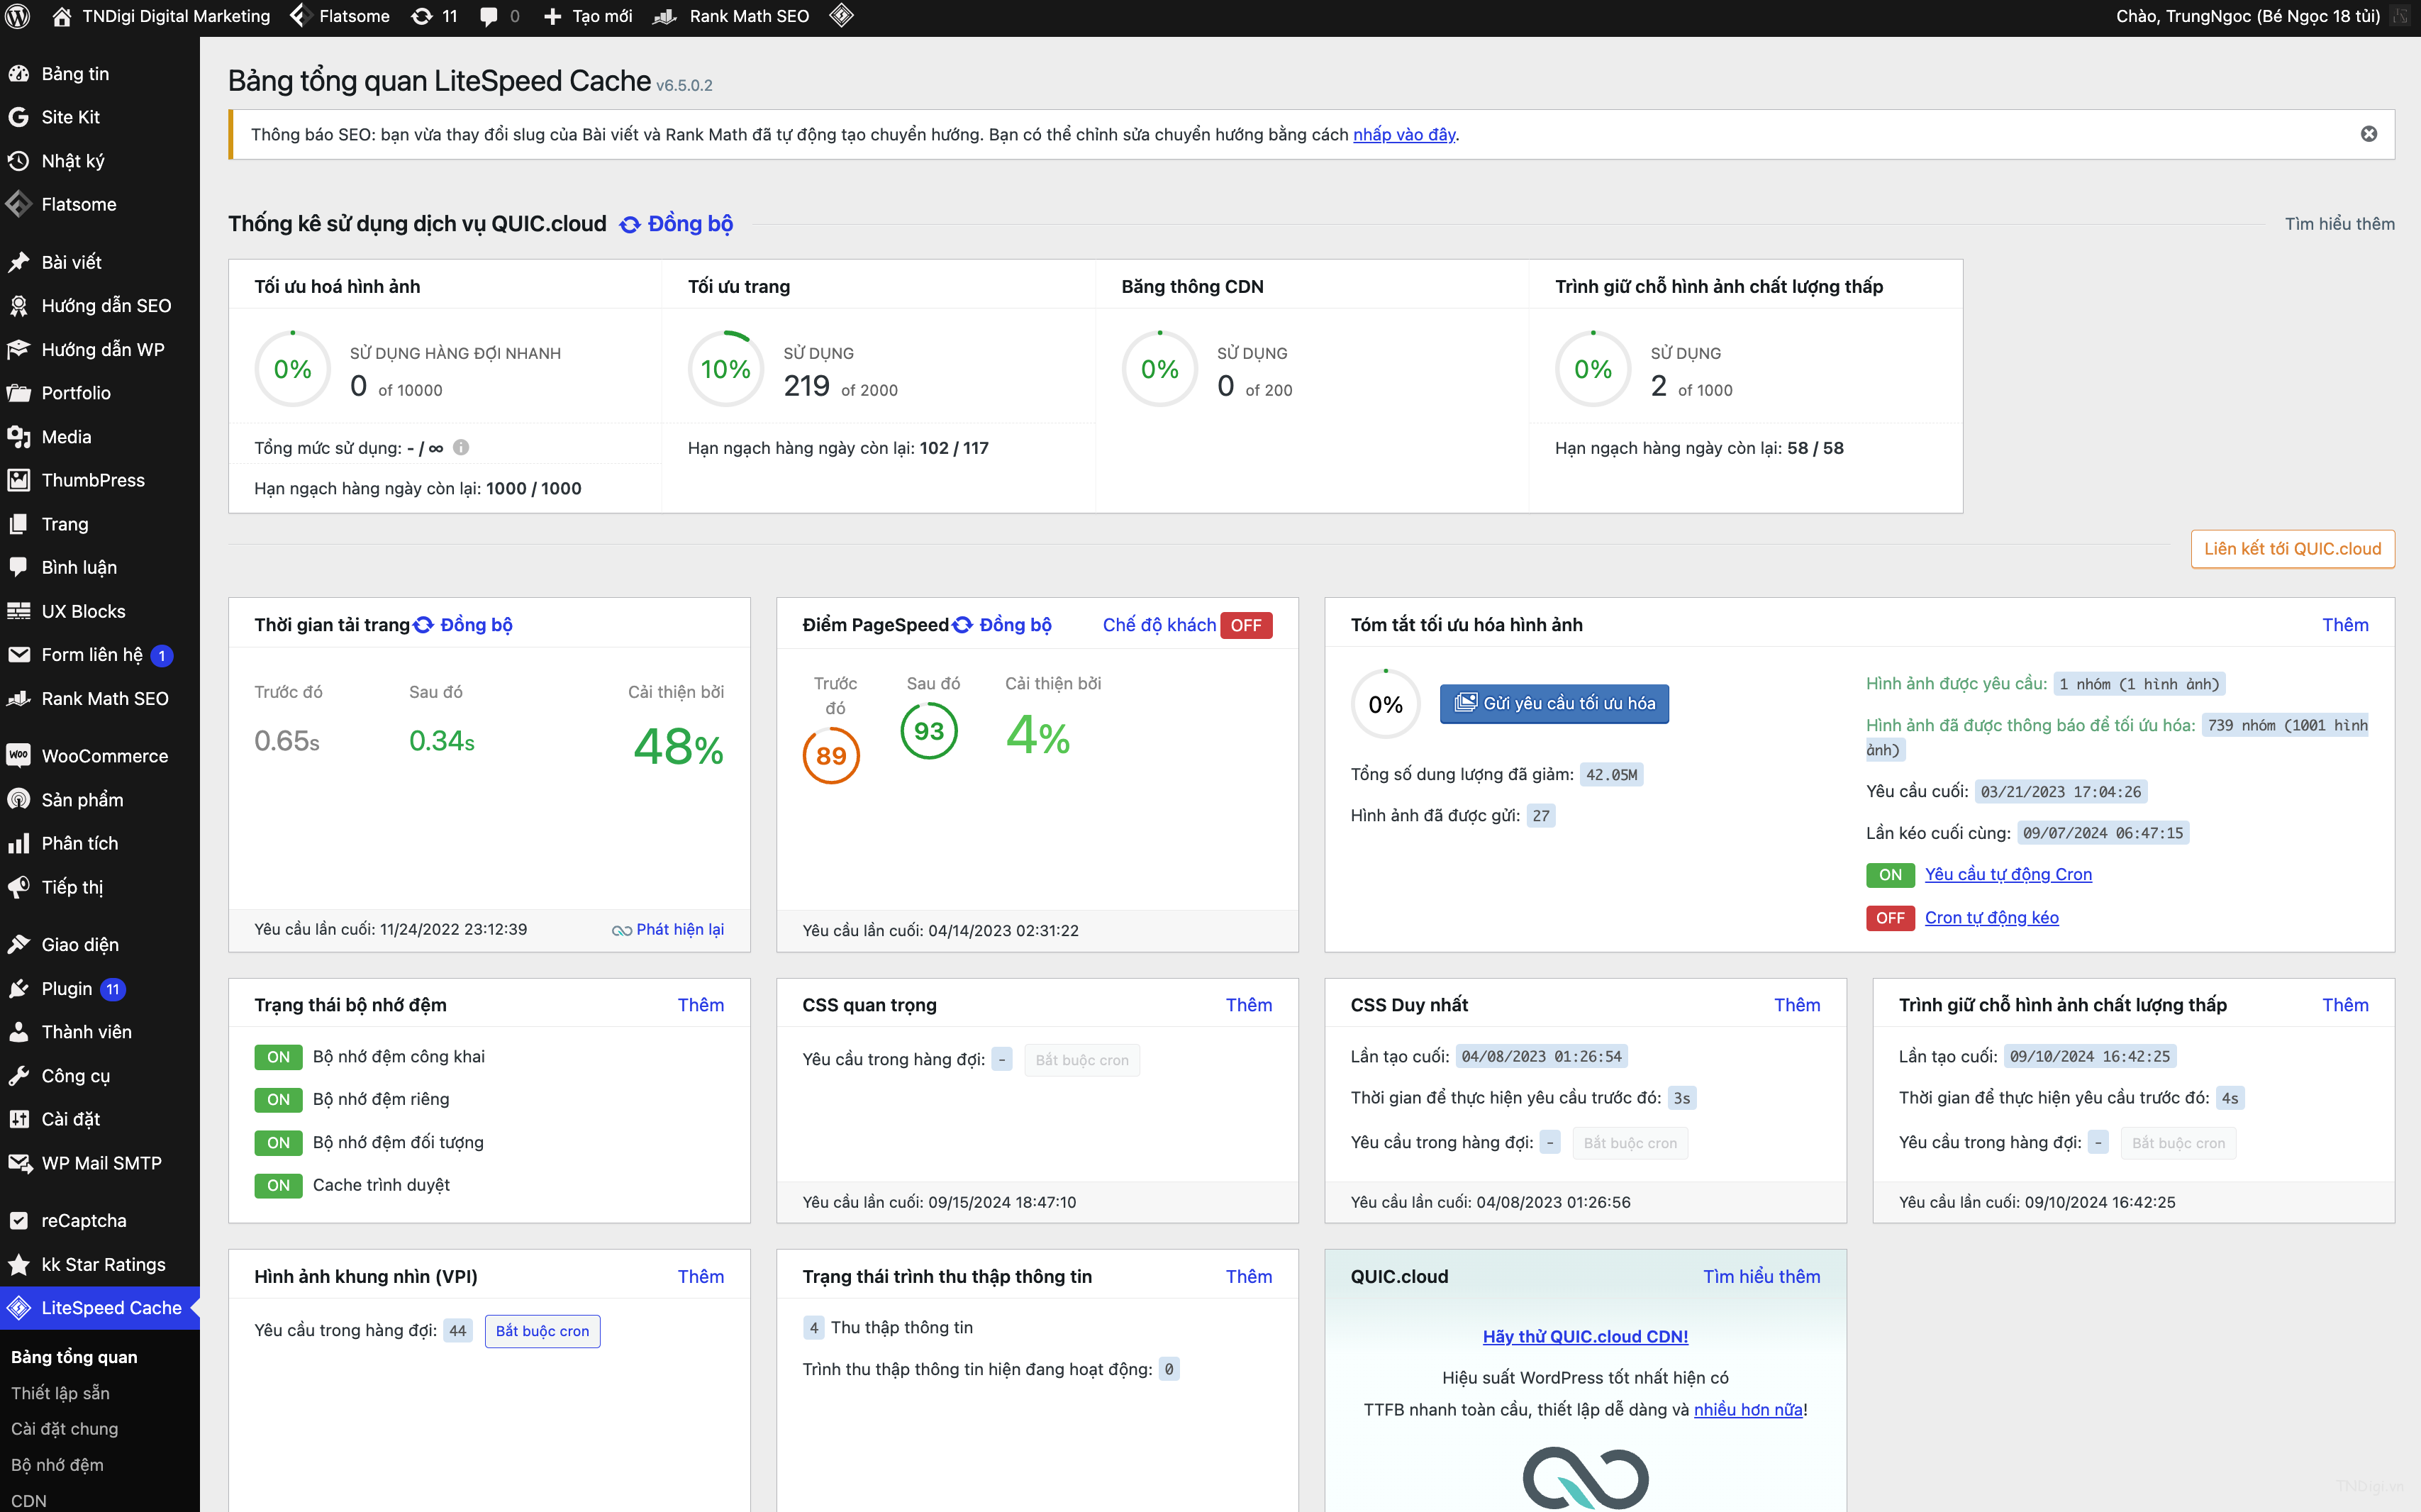Screen dimensions: 2421x1512
Task: Open Bộ nhớ đệm submenu item
Action: pos(57,1465)
